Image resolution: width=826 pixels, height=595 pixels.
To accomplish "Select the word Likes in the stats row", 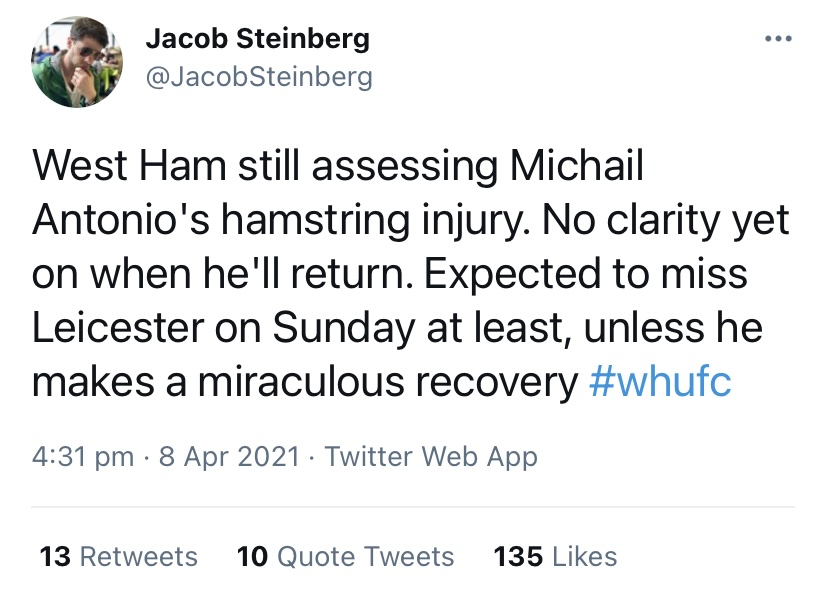I will coord(585,557).
